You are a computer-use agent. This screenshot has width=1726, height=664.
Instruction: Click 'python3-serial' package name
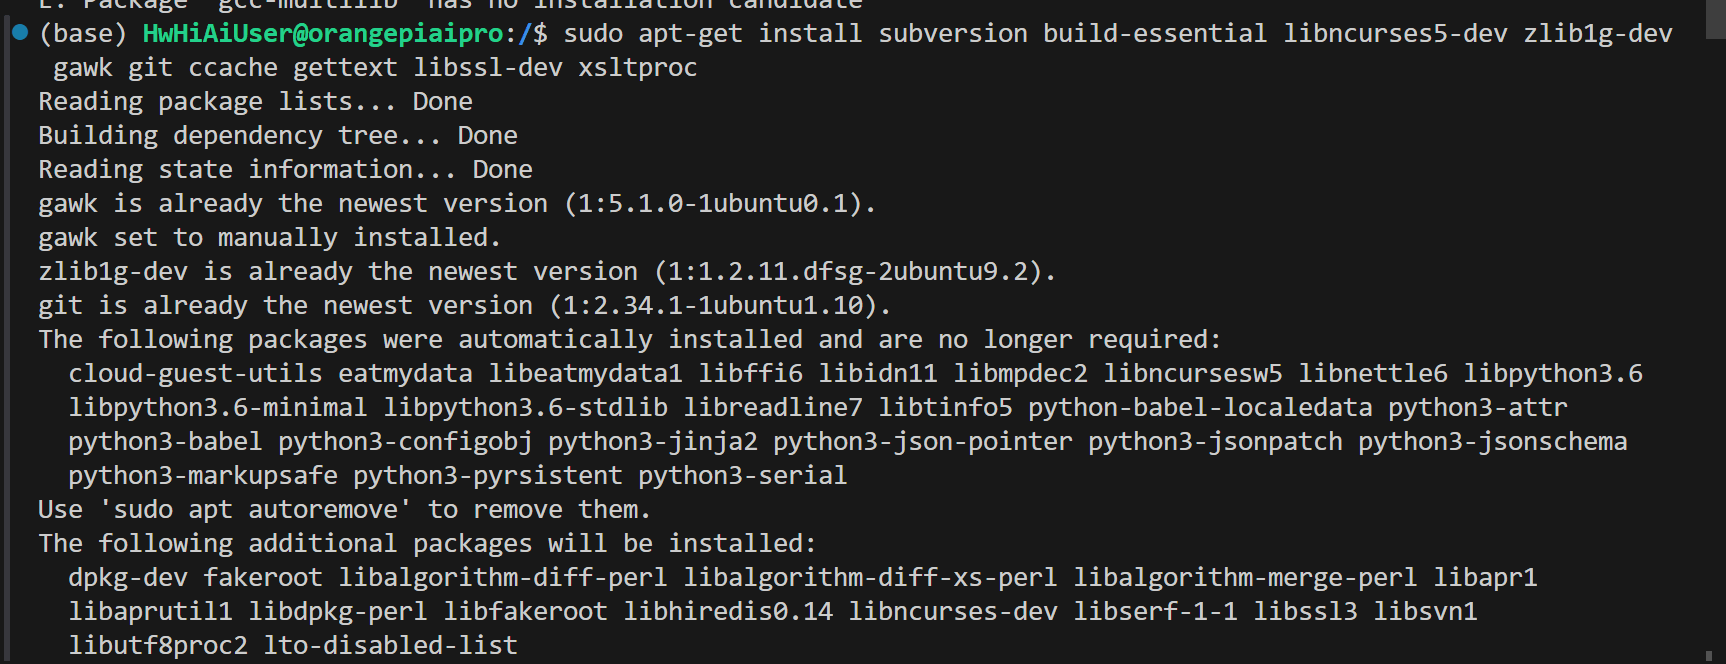[x=743, y=476]
